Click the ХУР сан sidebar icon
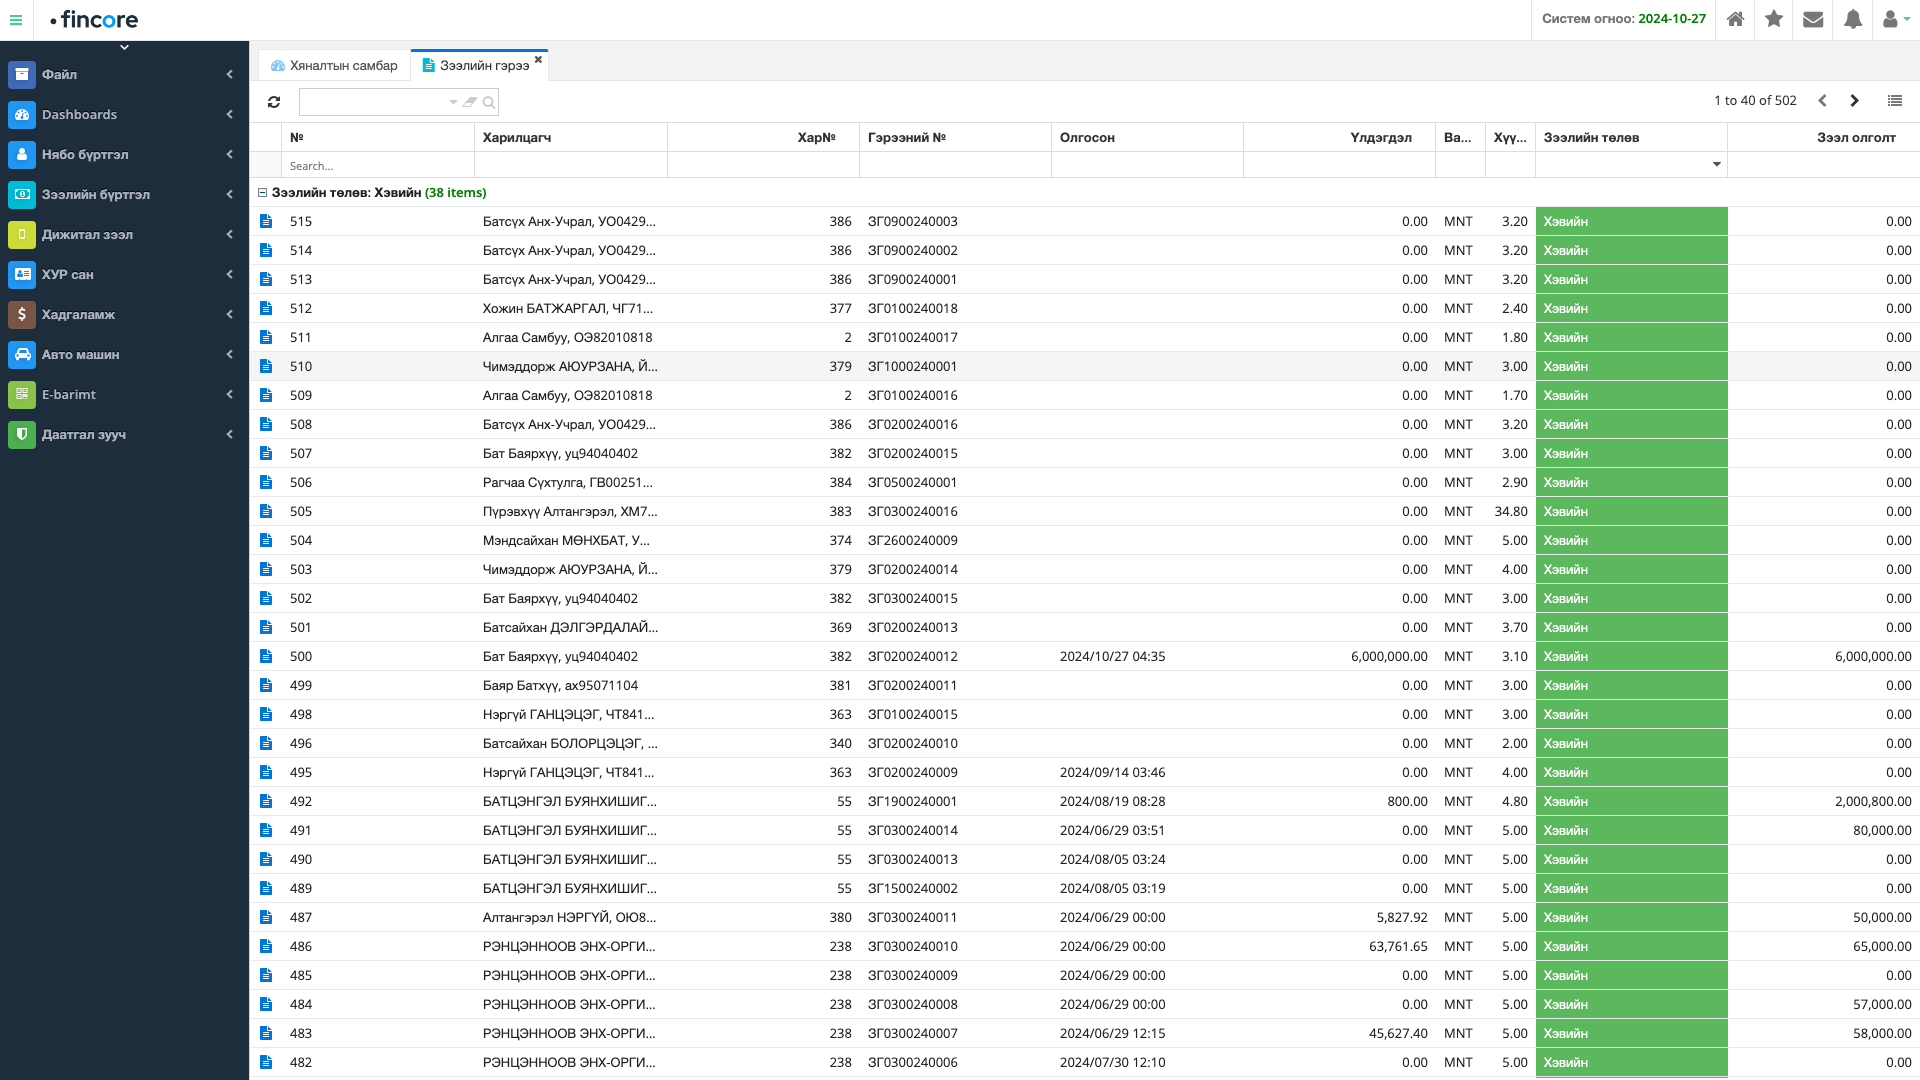The width and height of the screenshot is (1920, 1080). pos(22,274)
